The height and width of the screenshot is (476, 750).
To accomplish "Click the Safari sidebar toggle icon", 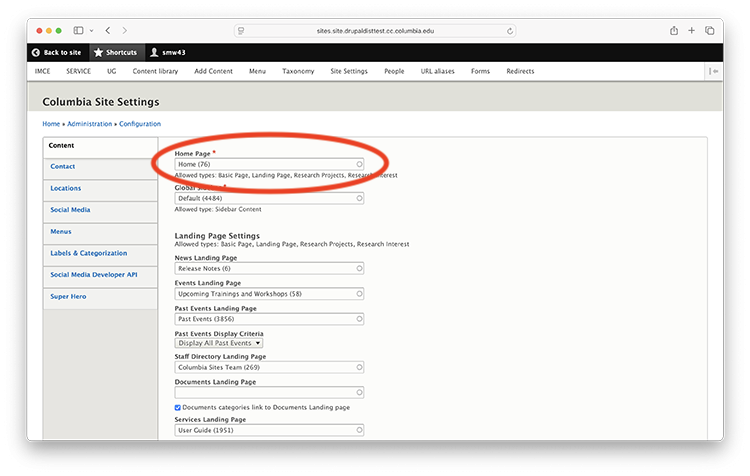I will tap(78, 31).
